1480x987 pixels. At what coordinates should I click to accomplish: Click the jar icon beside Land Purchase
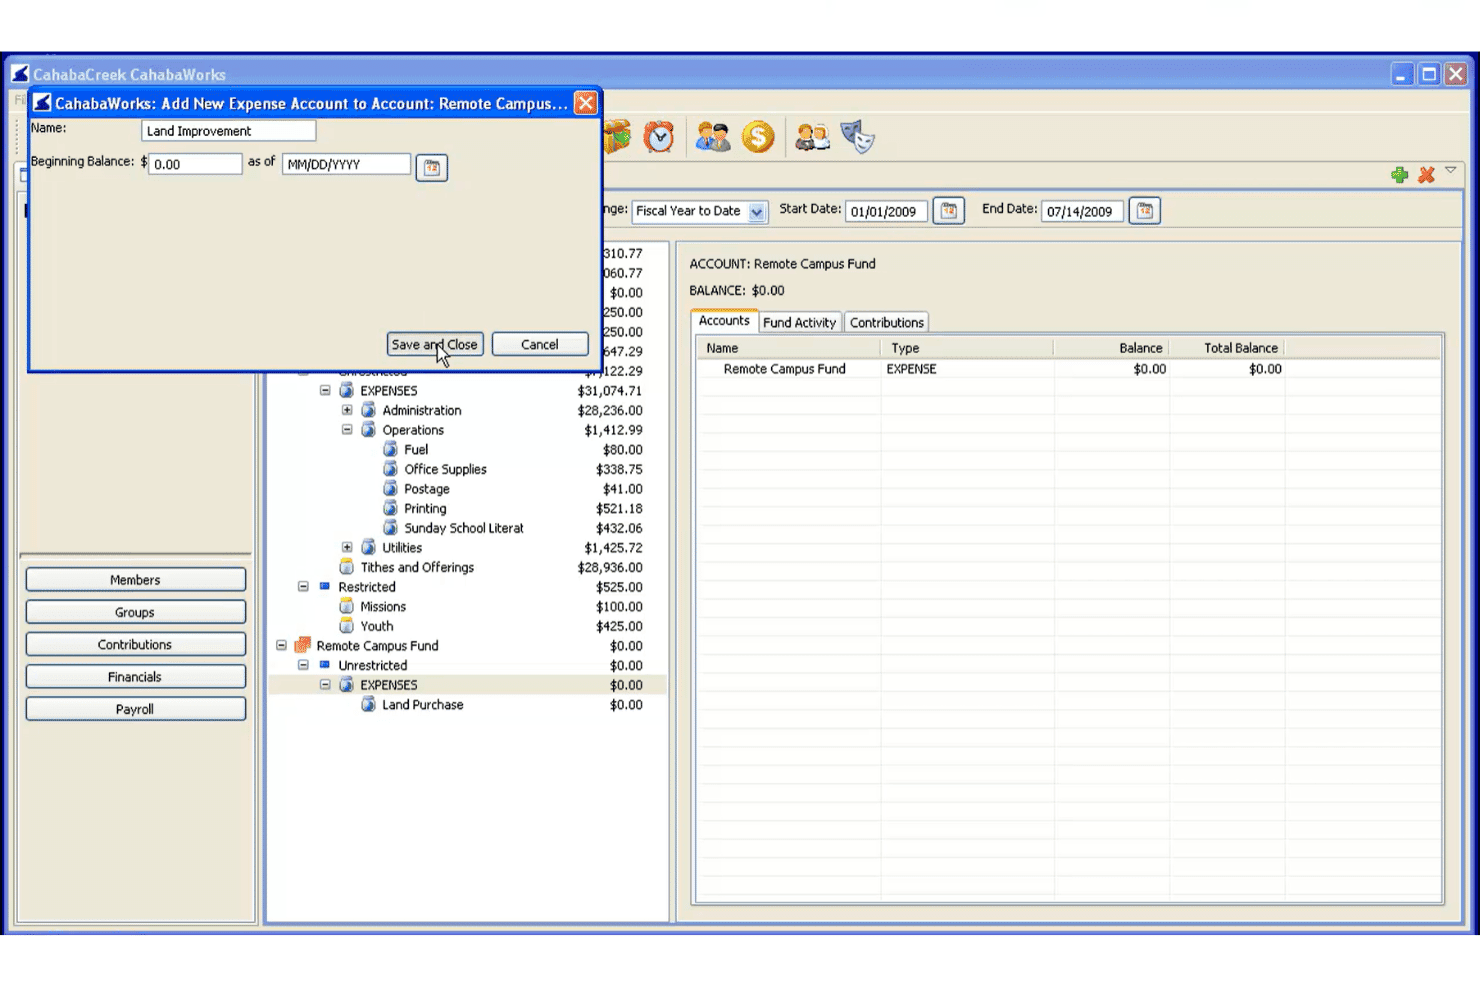coord(368,705)
